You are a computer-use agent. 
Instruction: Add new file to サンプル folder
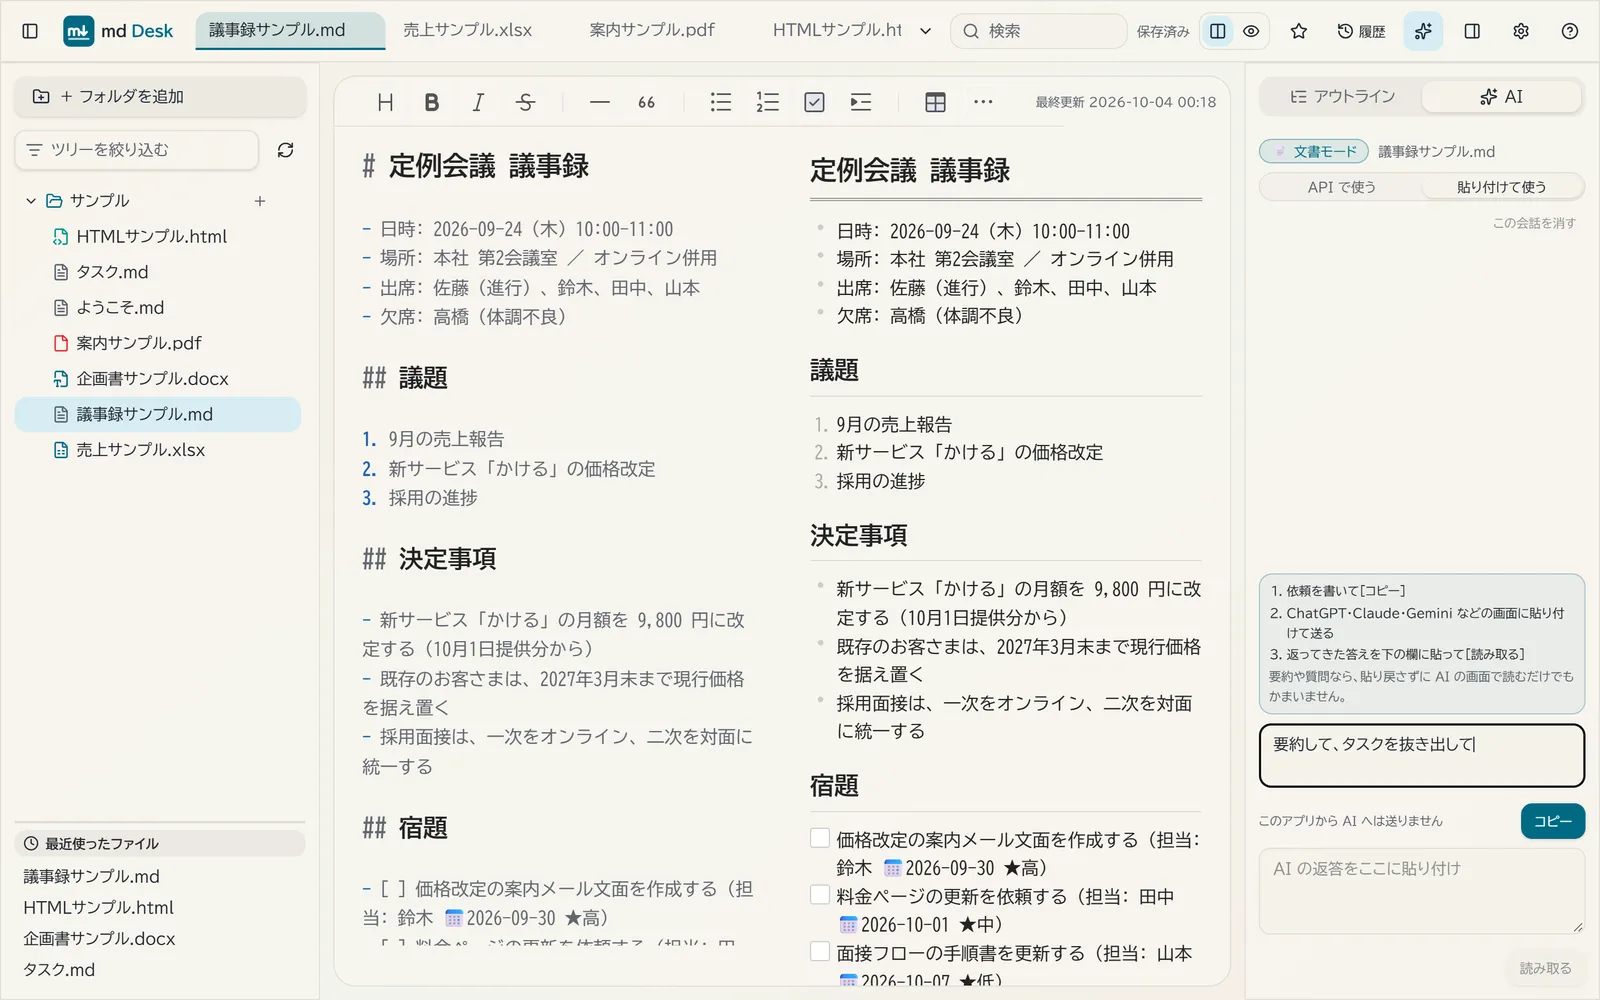tap(260, 201)
